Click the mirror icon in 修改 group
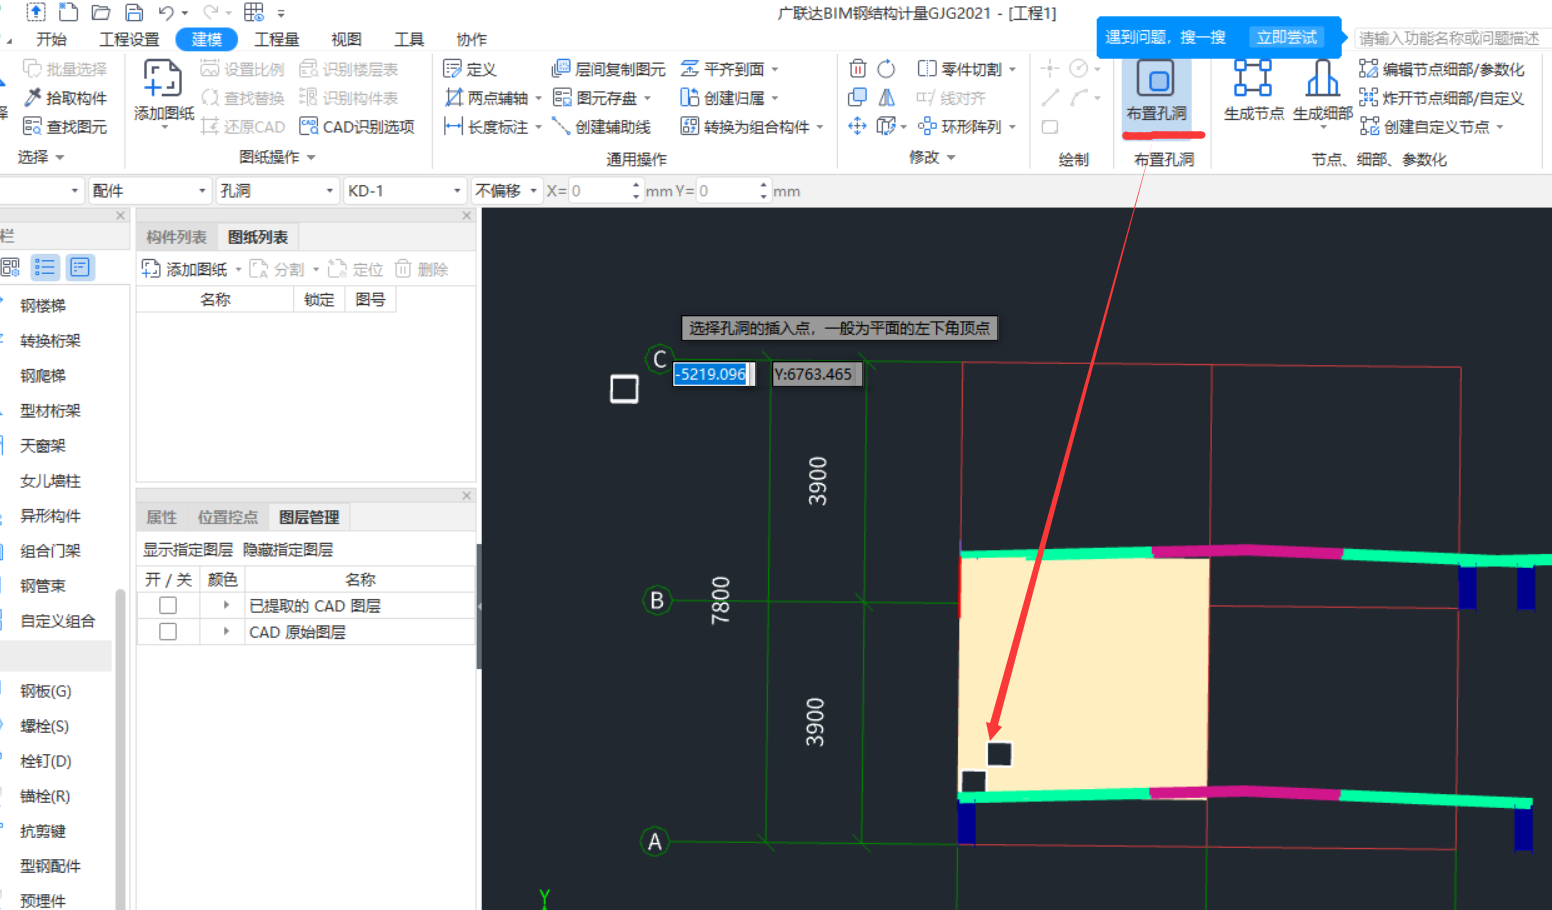Viewport: 1552px width, 910px height. pyautogui.click(x=886, y=98)
